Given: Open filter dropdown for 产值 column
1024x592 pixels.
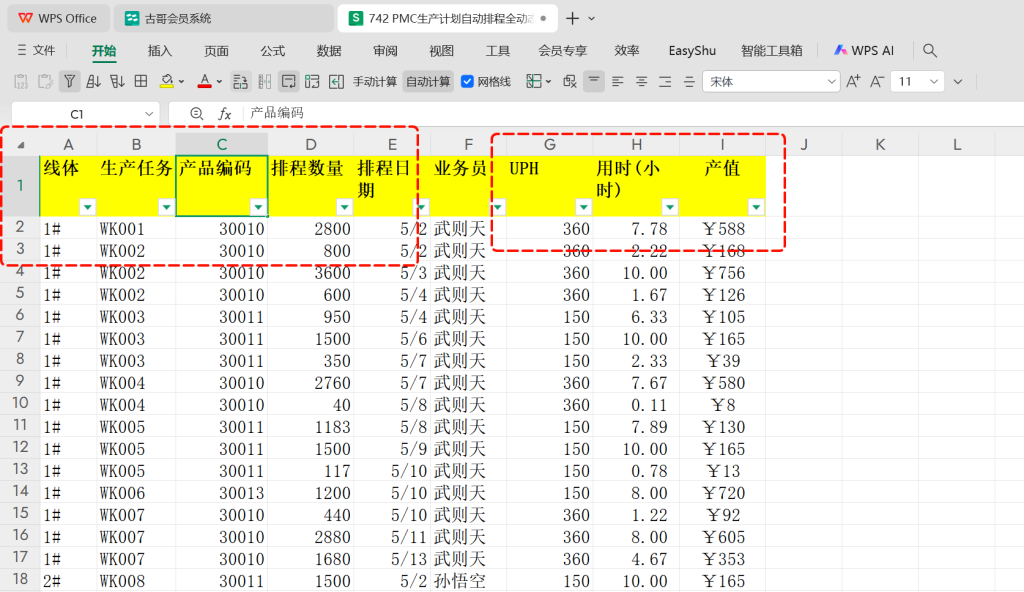Looking at the screenshot, I should click(x=756, y=207).
